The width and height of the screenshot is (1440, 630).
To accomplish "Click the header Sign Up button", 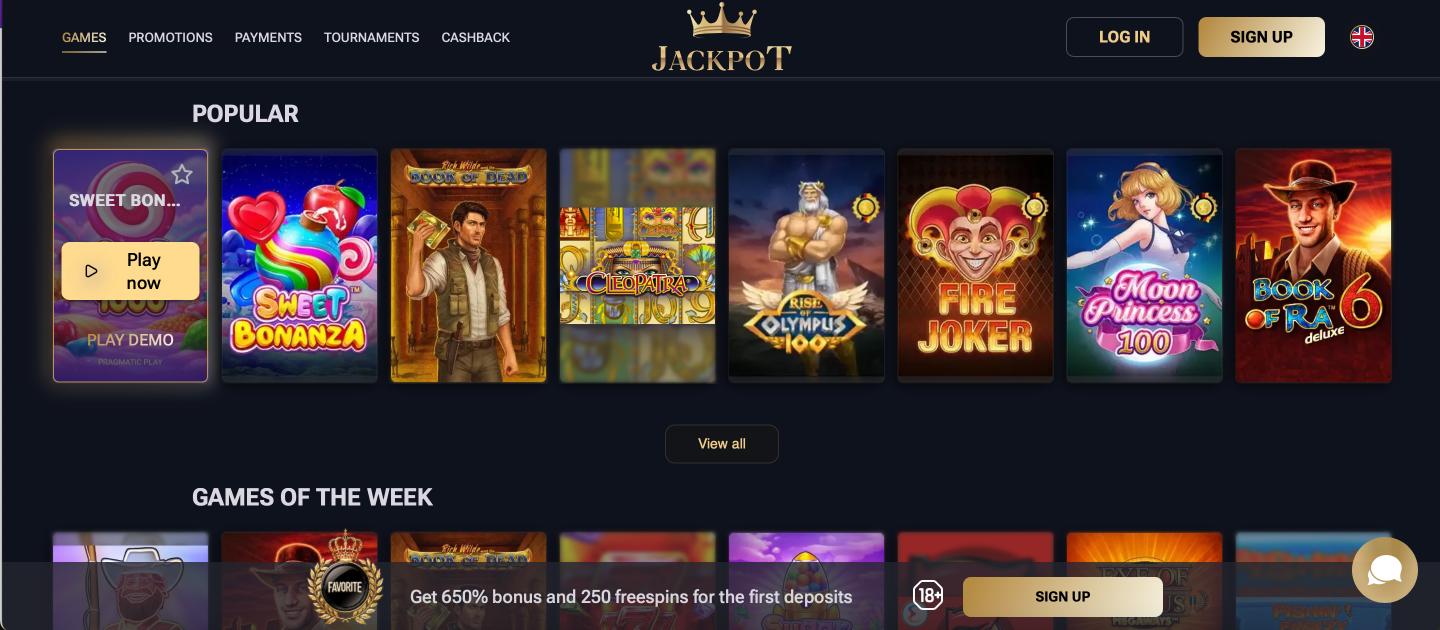I will click(x=1262, y=37).
